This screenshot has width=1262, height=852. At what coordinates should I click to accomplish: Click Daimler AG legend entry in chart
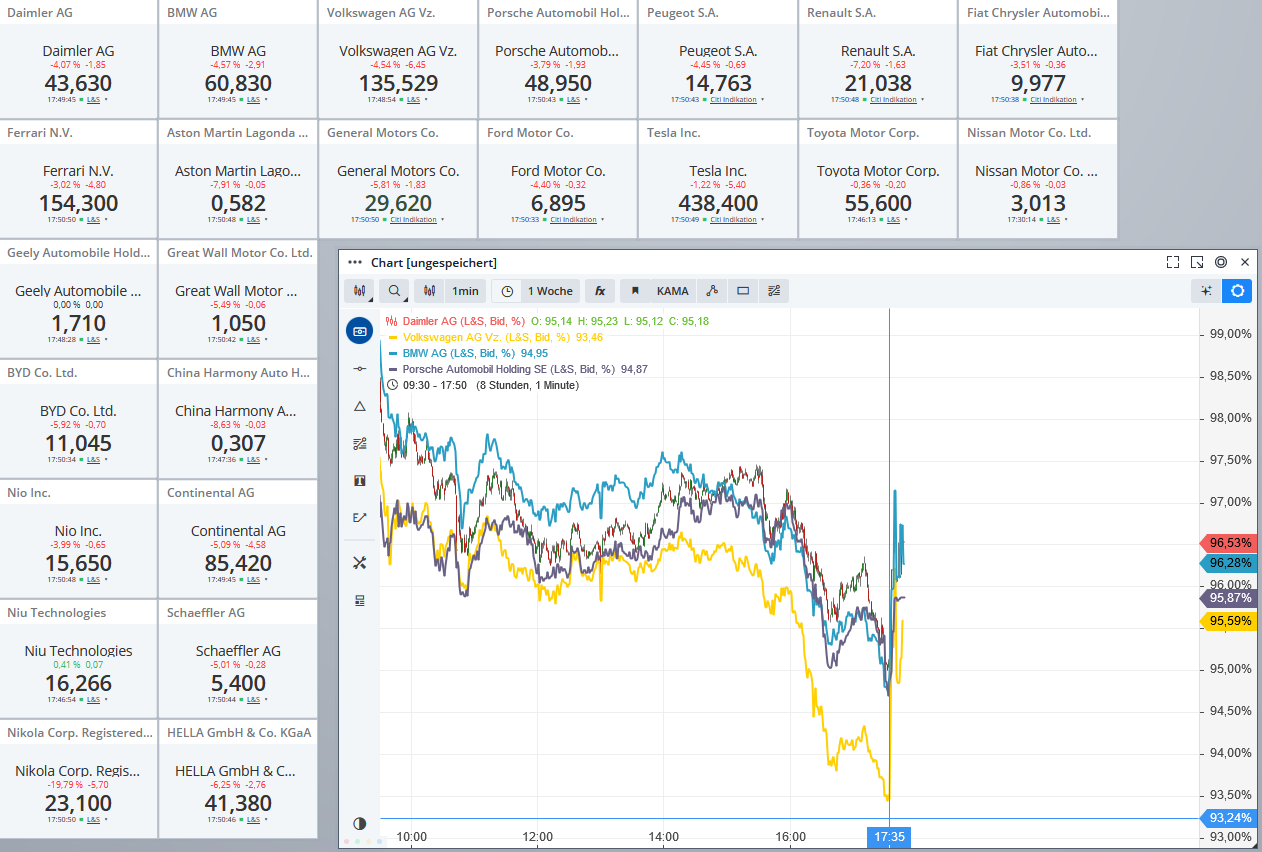point(463,321)
